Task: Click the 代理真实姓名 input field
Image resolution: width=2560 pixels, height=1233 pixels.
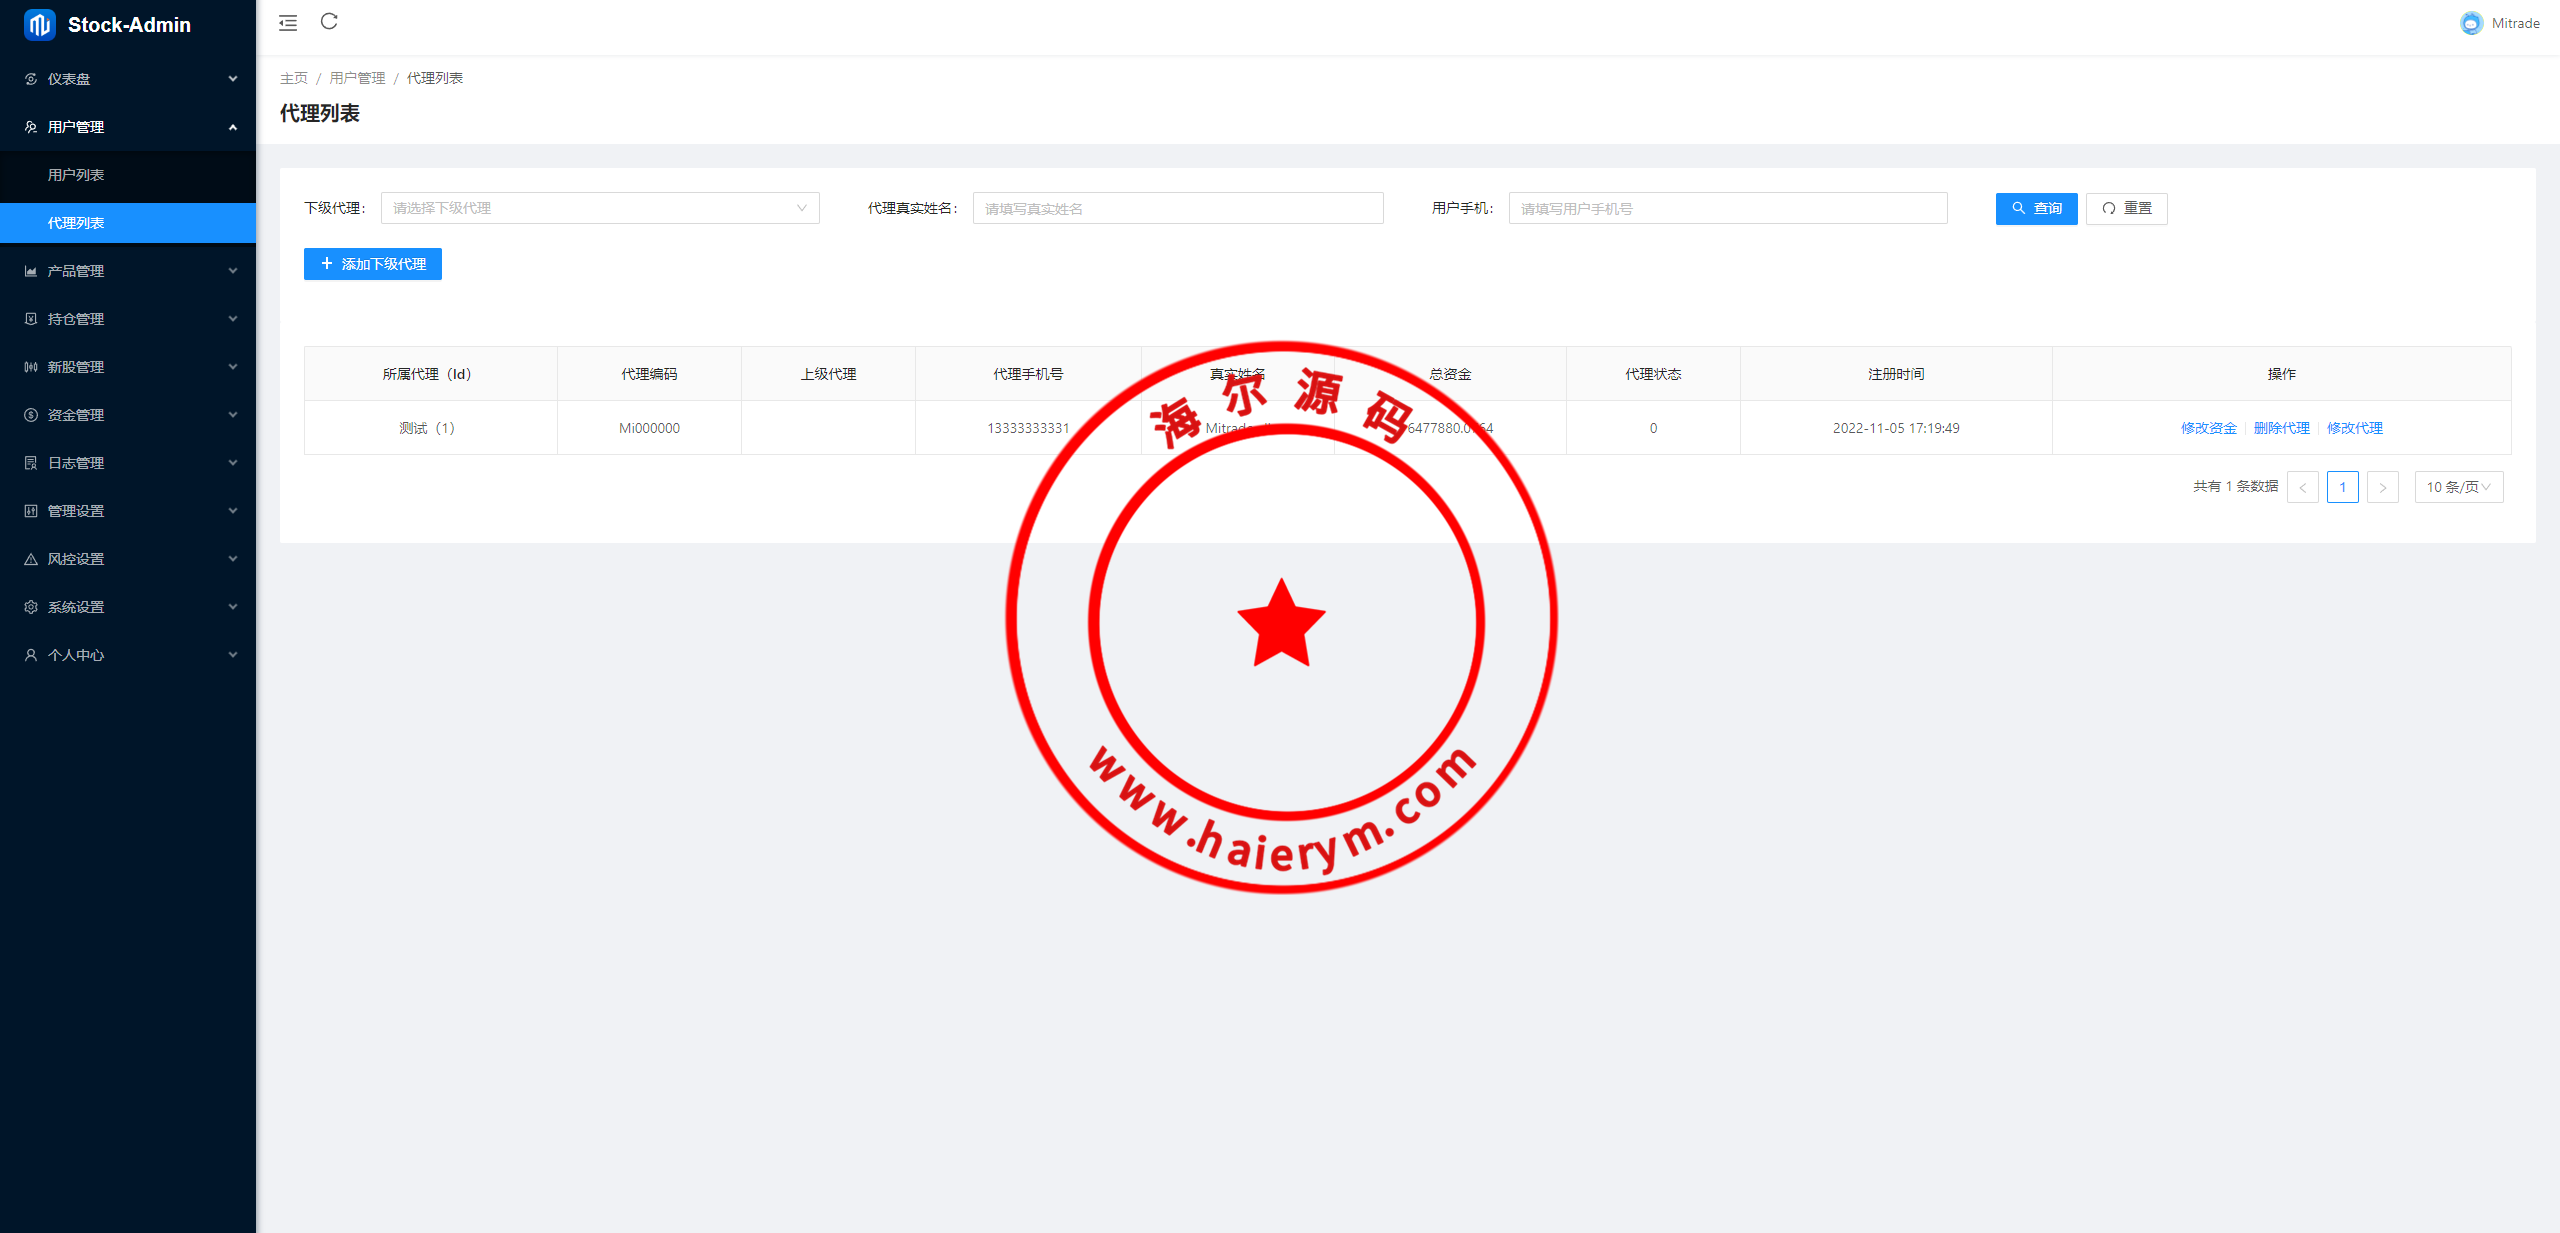Action: [x=1177, y=208]
